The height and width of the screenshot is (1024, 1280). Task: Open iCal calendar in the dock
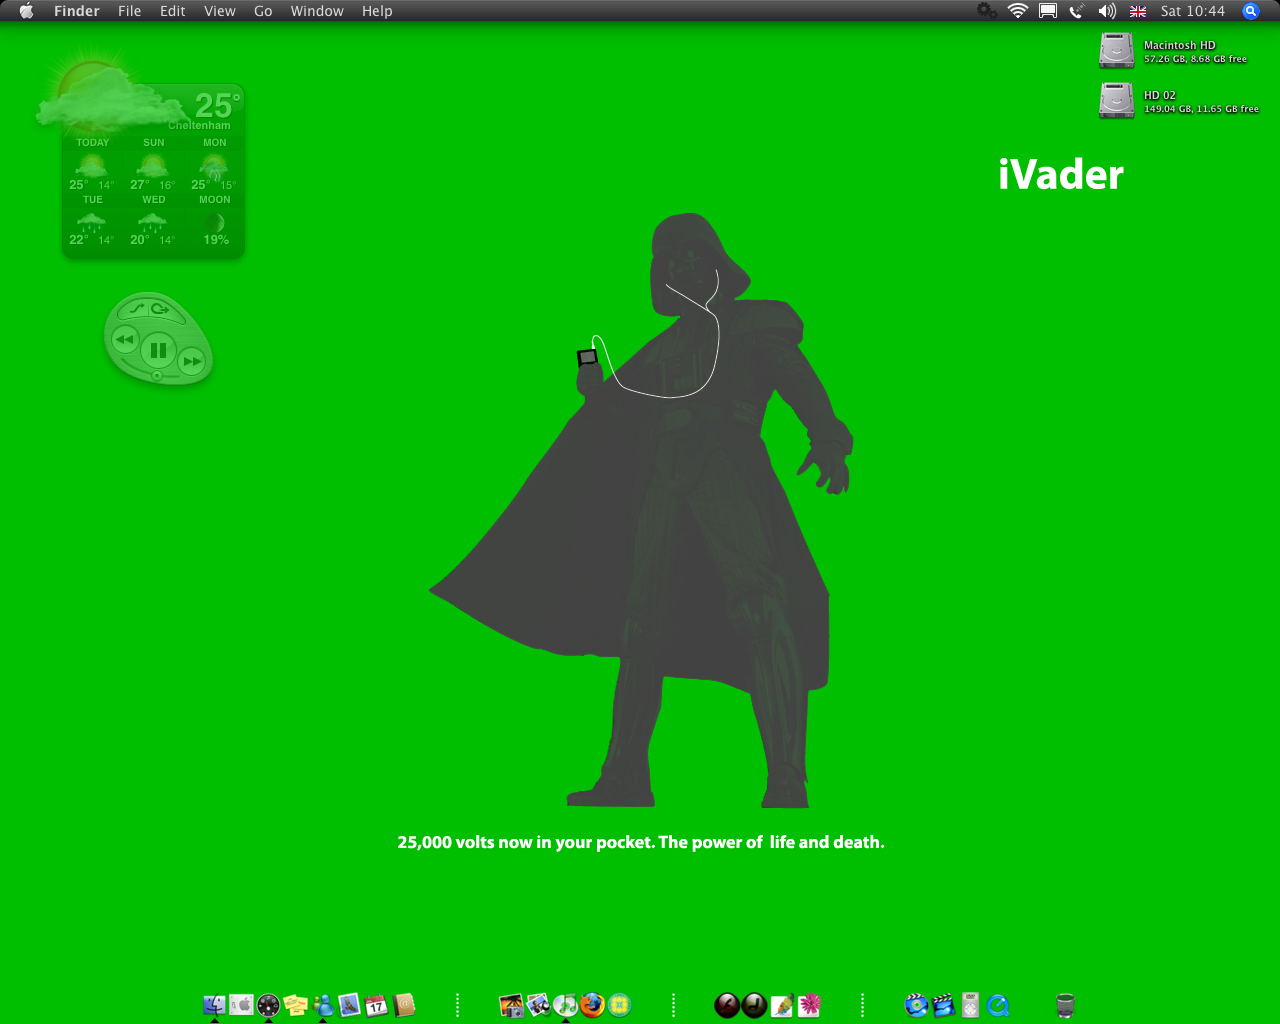point(376,1005)
